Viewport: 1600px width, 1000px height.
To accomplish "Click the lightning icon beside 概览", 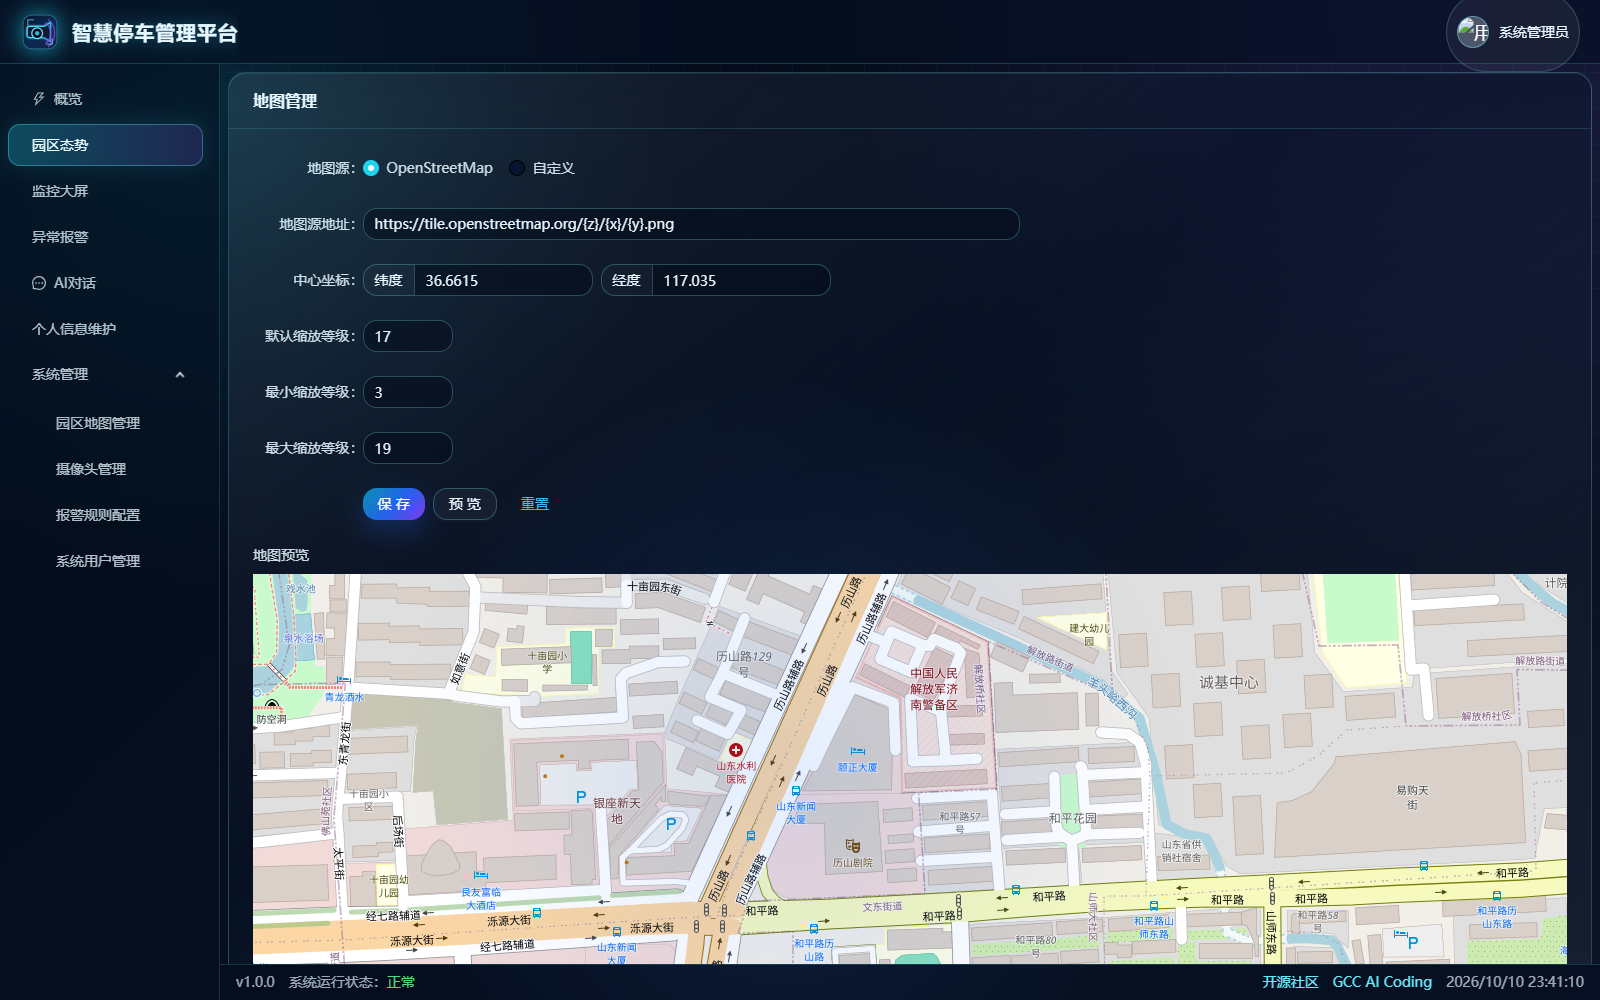I will tap(39, 99).
